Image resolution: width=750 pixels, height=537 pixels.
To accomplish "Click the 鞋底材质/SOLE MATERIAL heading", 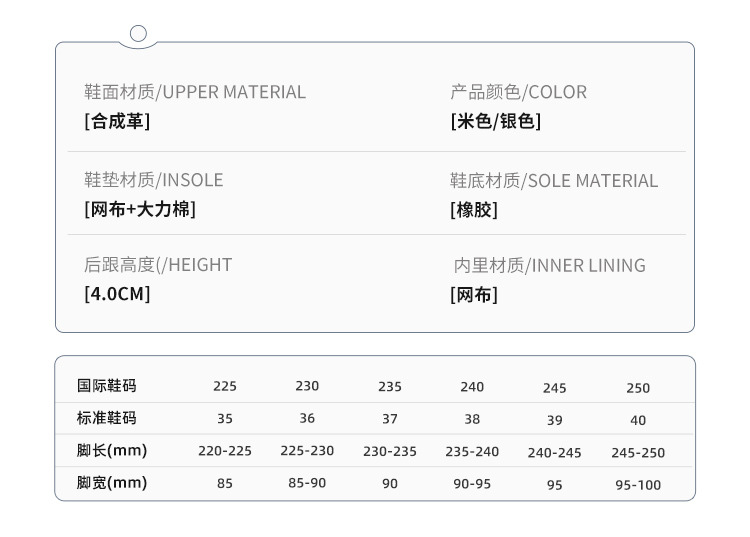I will [x=554, y=181].
